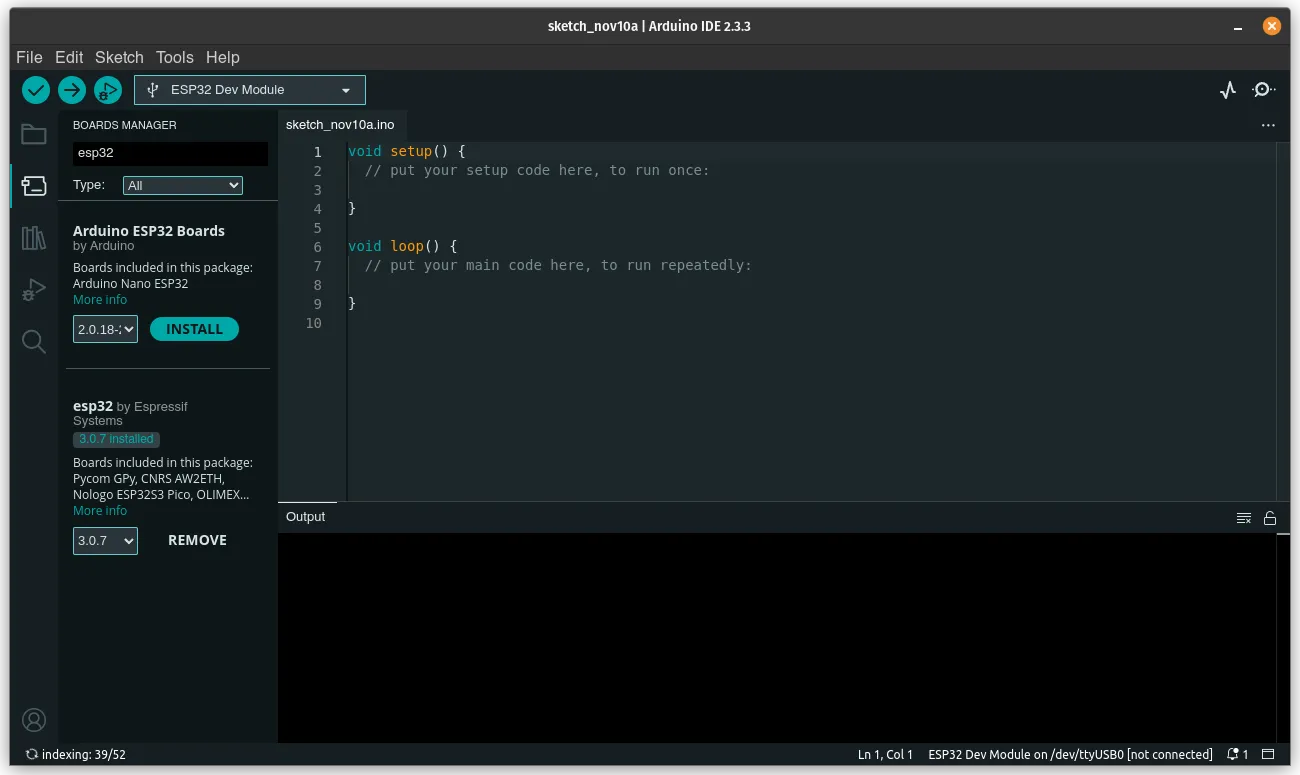The image size is (1300, 775).
Task: Click the esp32 search field in Boards Manager
Action: (168, 154)
